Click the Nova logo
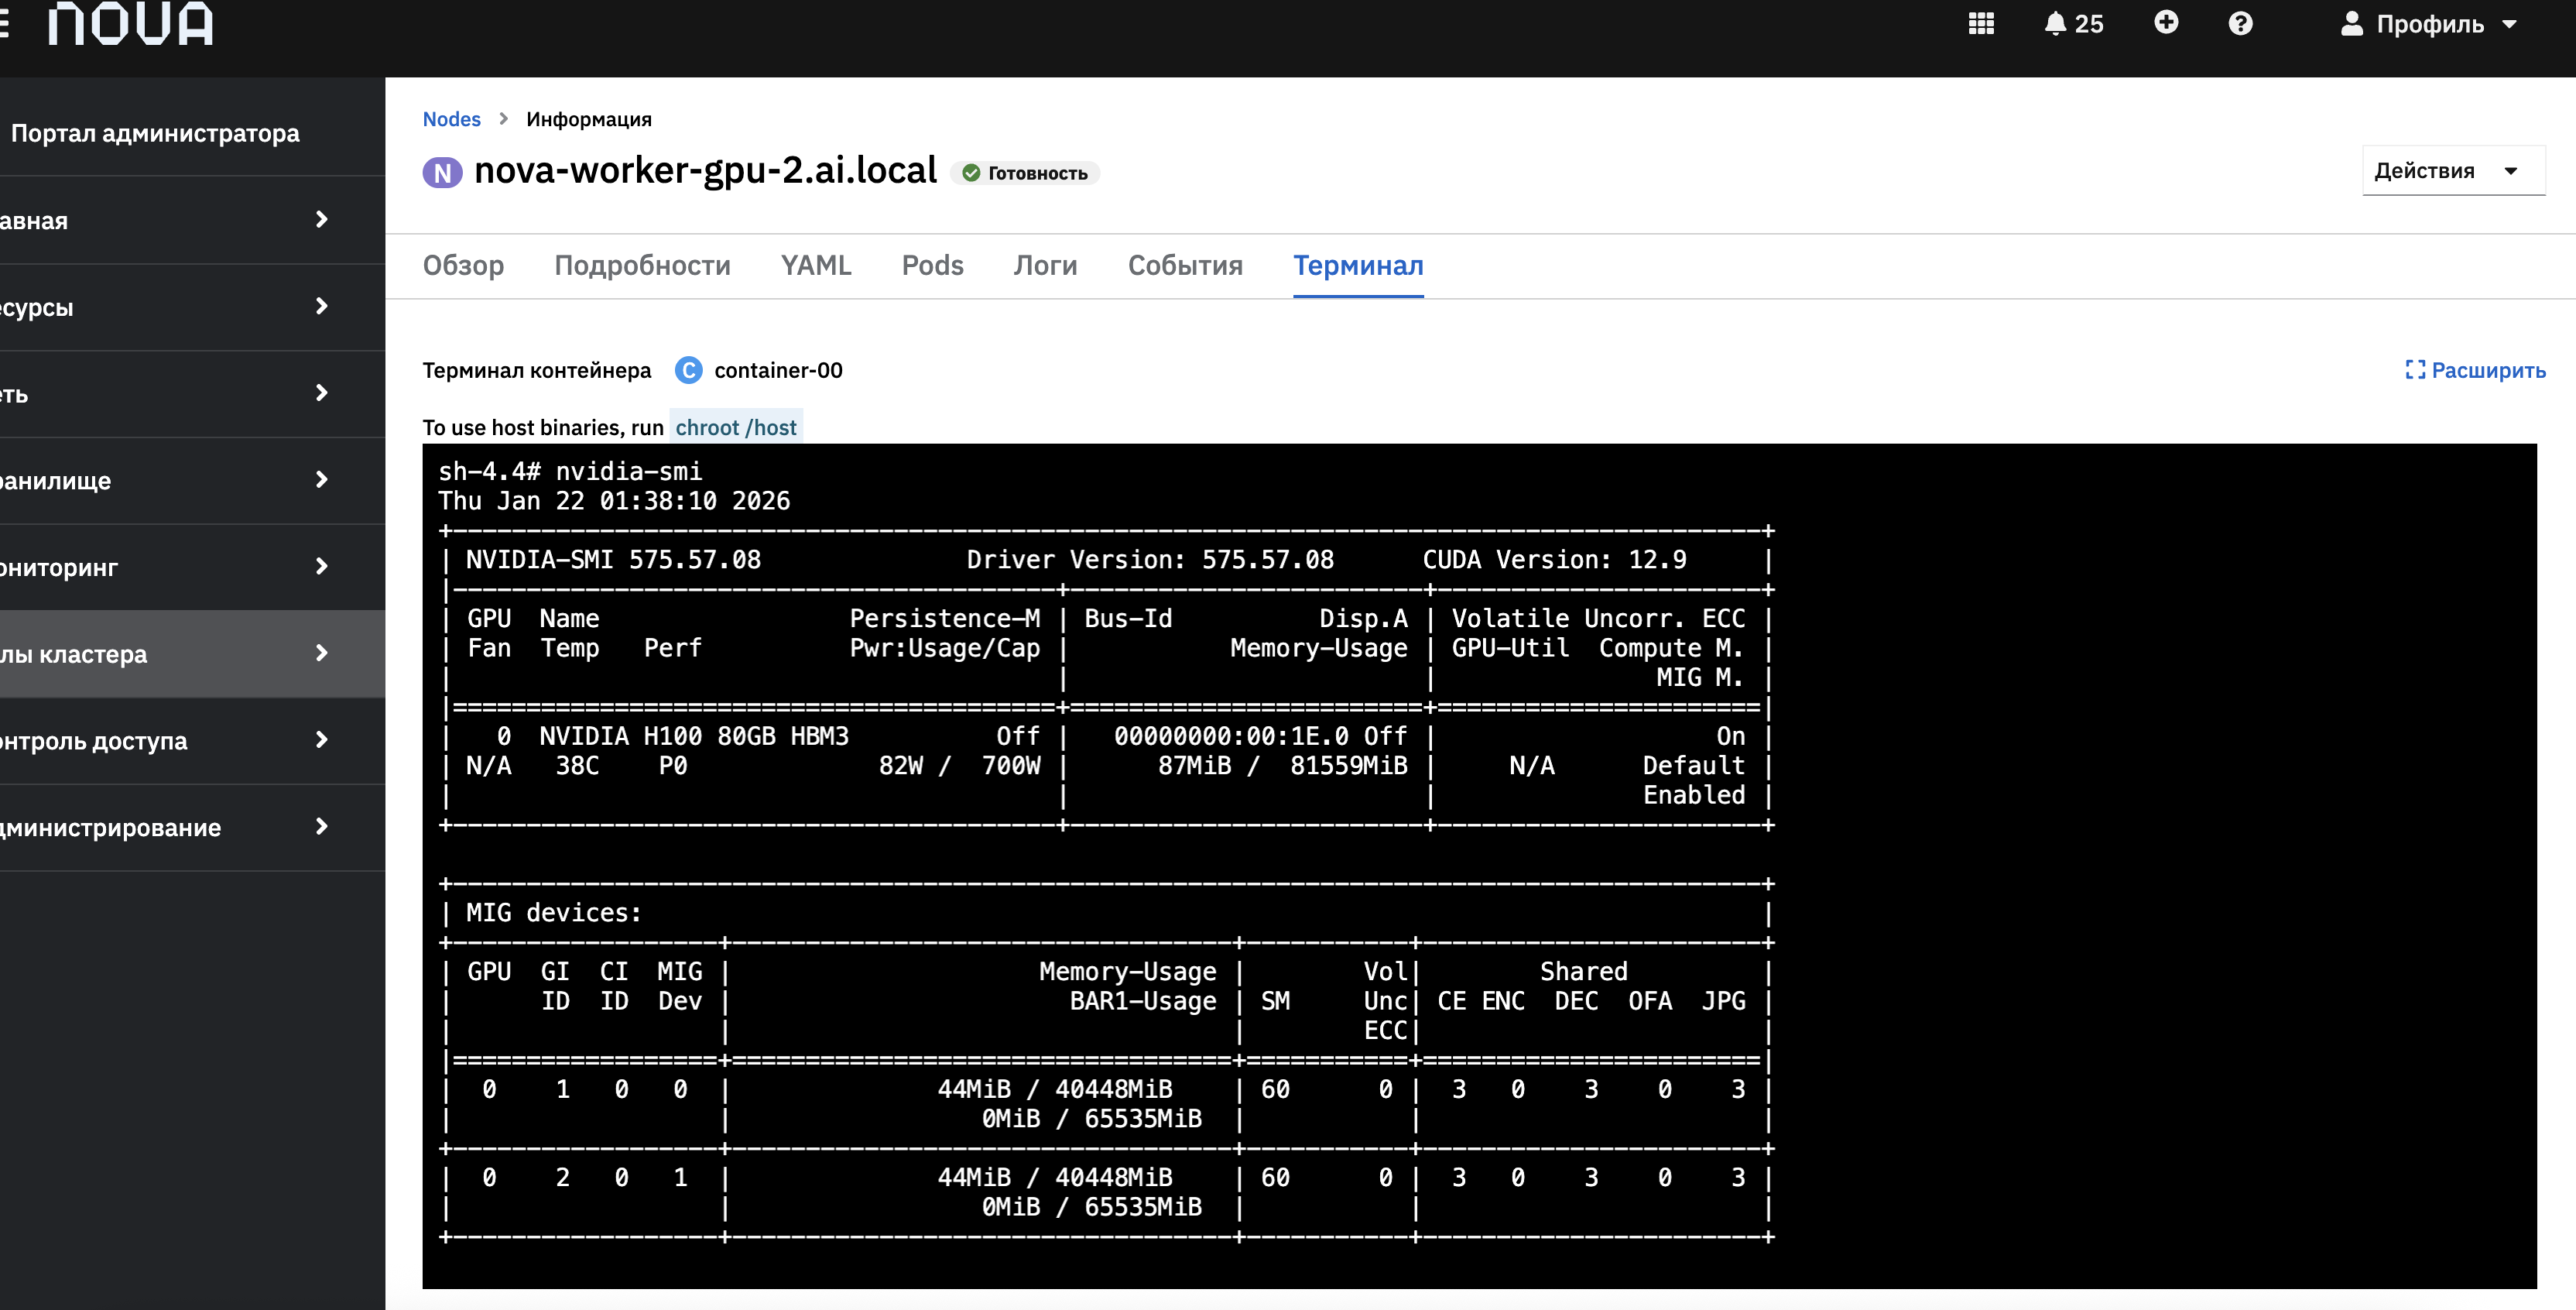This screenshot has height=1310, width=2576. click(x=131, y=23)
